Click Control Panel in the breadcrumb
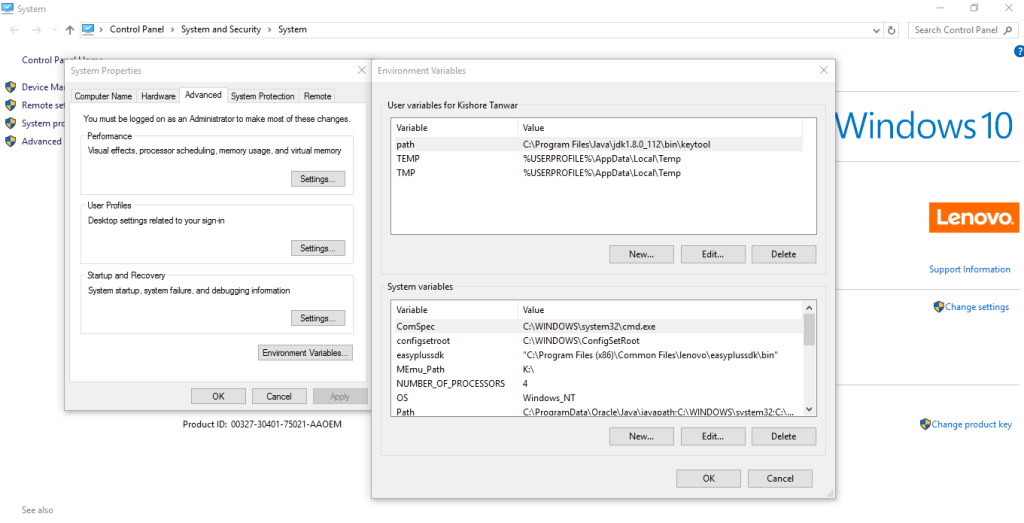The height and width of the screenshot is (523, 1024). tap(136, 29)
